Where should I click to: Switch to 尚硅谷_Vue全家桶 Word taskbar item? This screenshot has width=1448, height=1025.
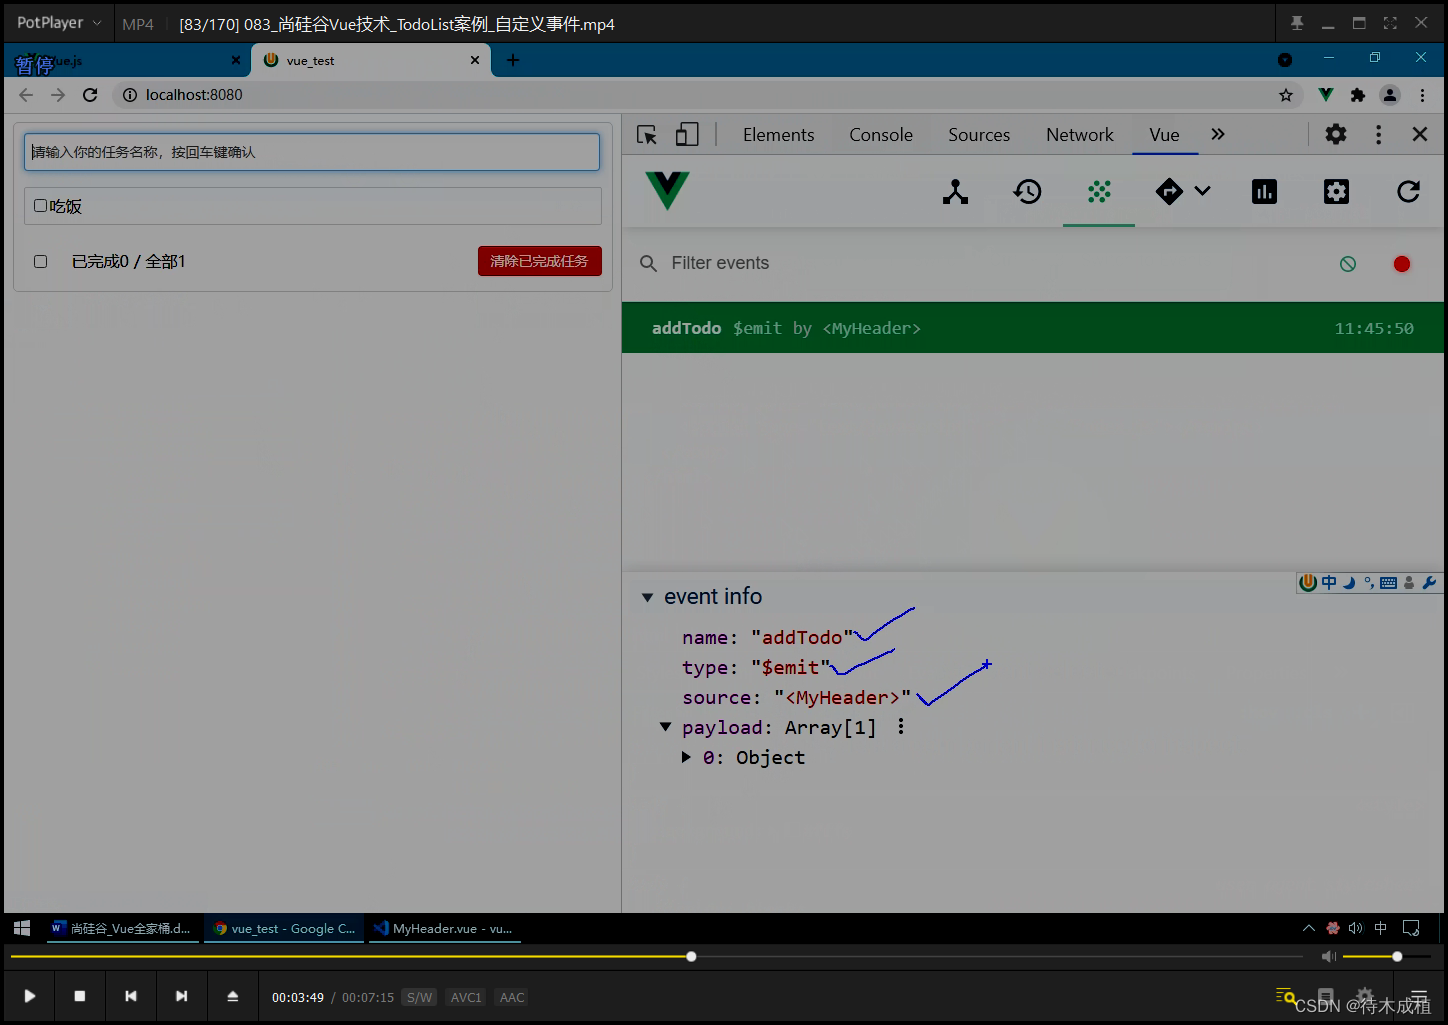click(121, 928)
